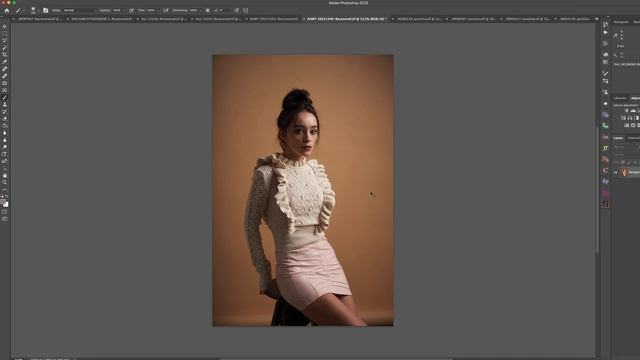
Task: Hide the Background layer eye icon
Action: (x=616, y=172)
